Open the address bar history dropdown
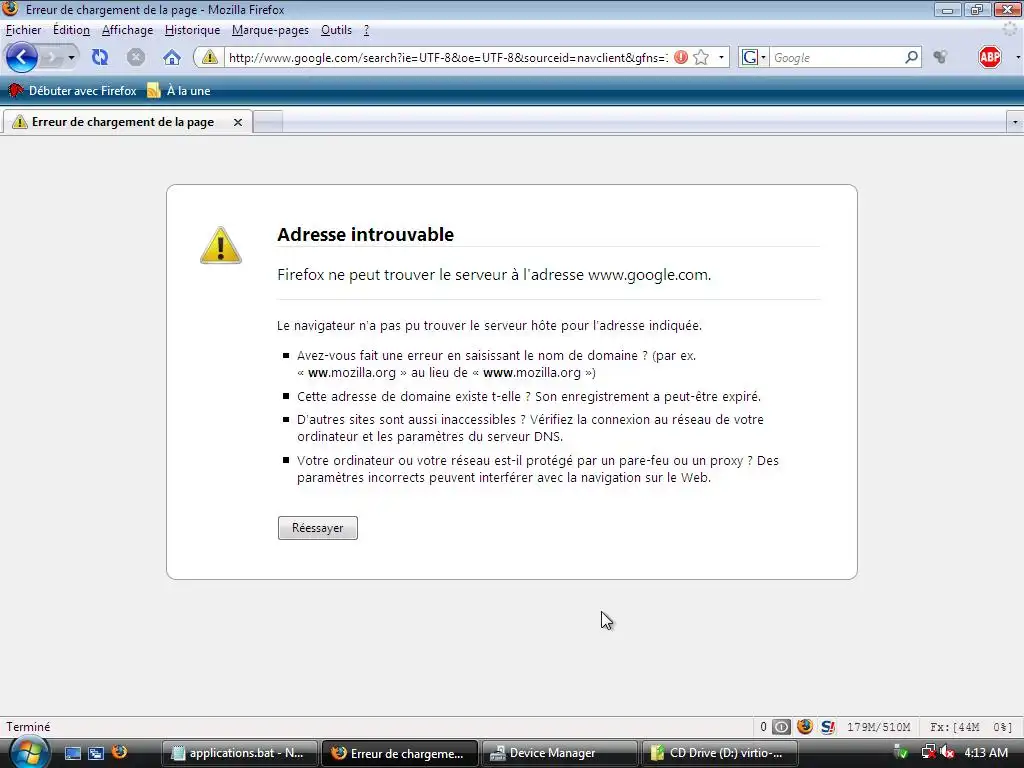This screenshot has height=768, width=1024. (721, 57)
